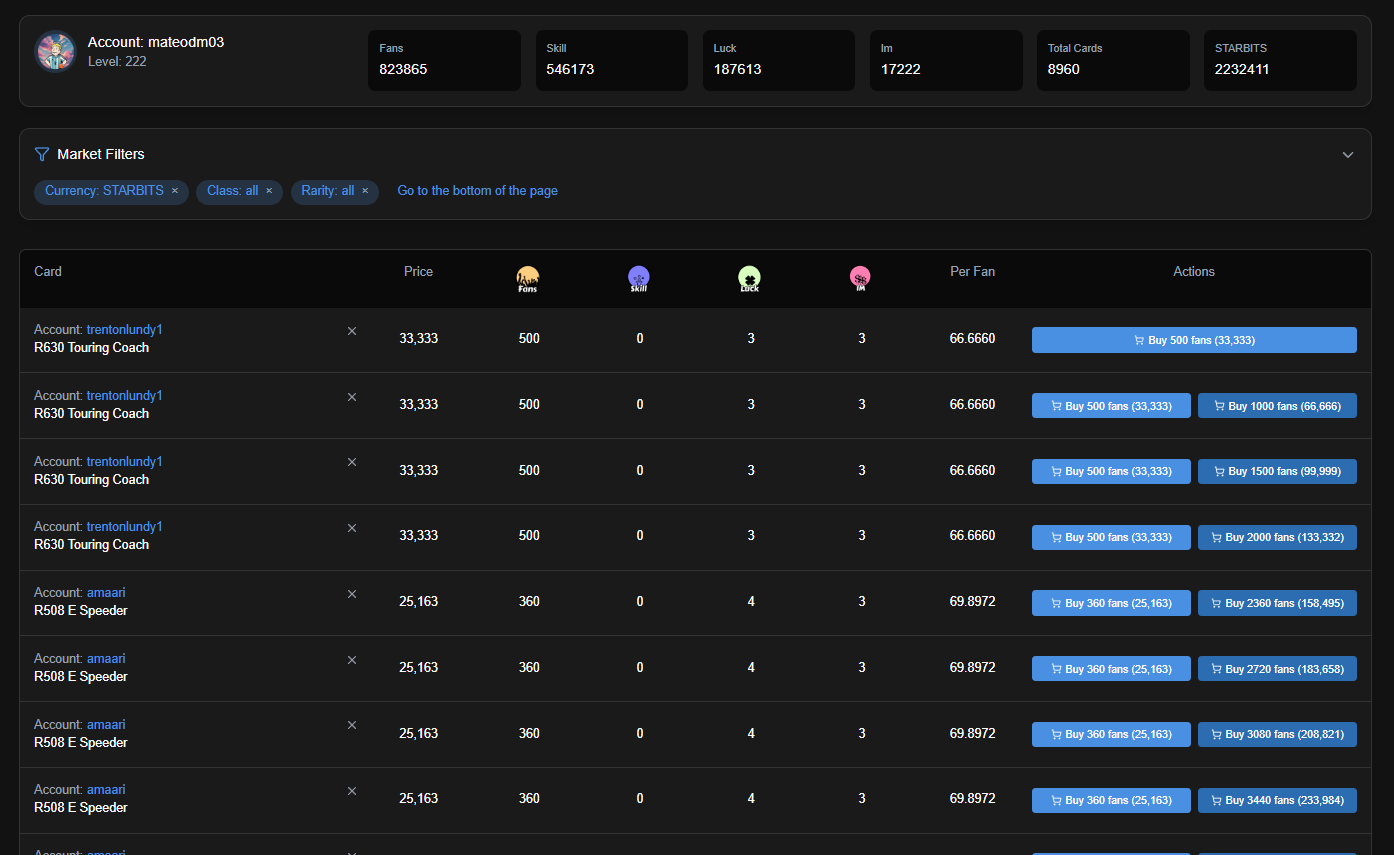Click Buy 360 fans beside Buy 3440 fans button
The image size is (1394, 855).
pos(1111,800)
